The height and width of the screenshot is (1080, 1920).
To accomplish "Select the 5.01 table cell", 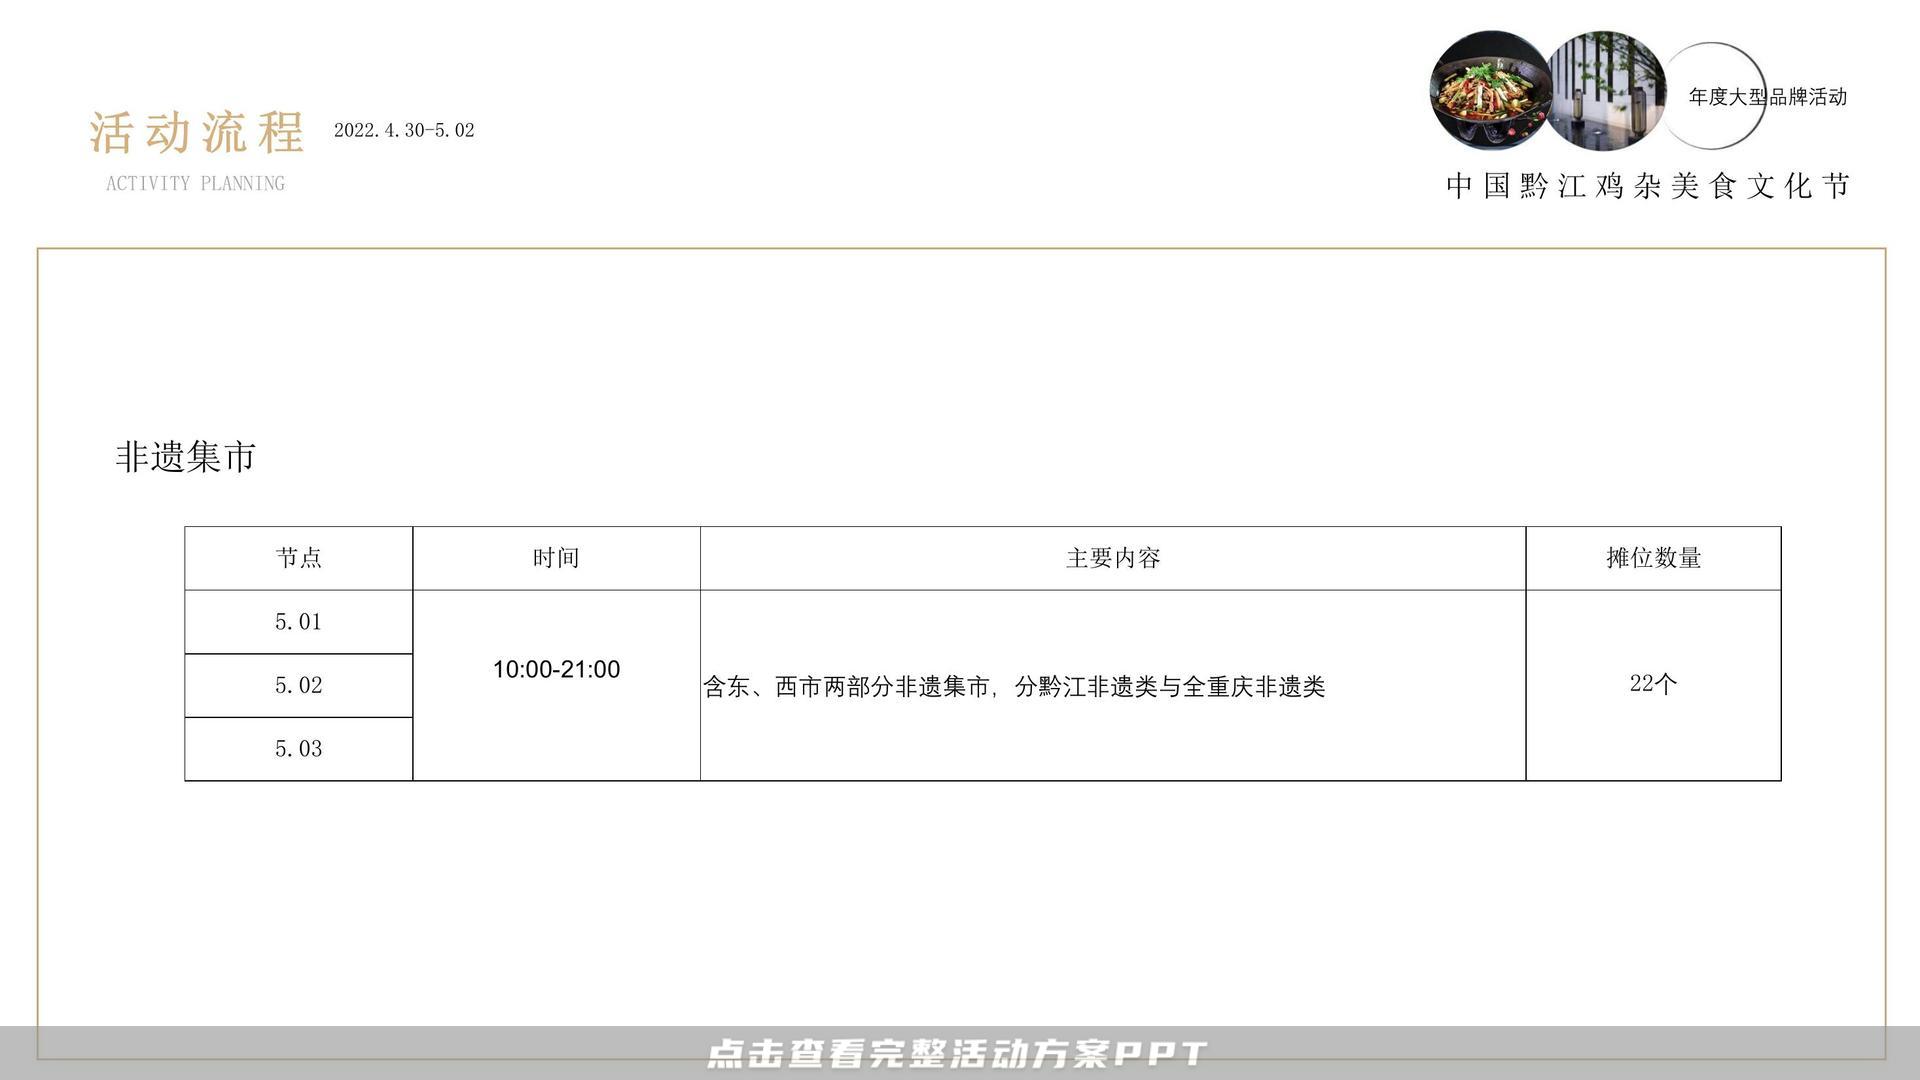I will 299,622.
